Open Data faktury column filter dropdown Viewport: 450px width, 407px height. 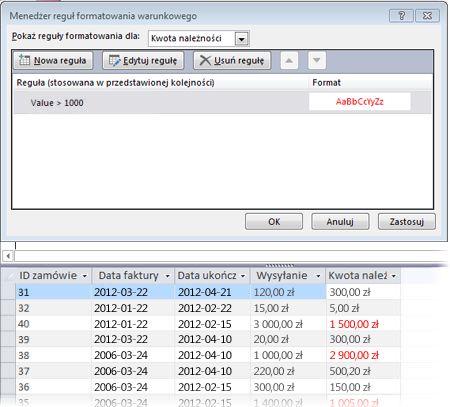[x=167, y=276]
